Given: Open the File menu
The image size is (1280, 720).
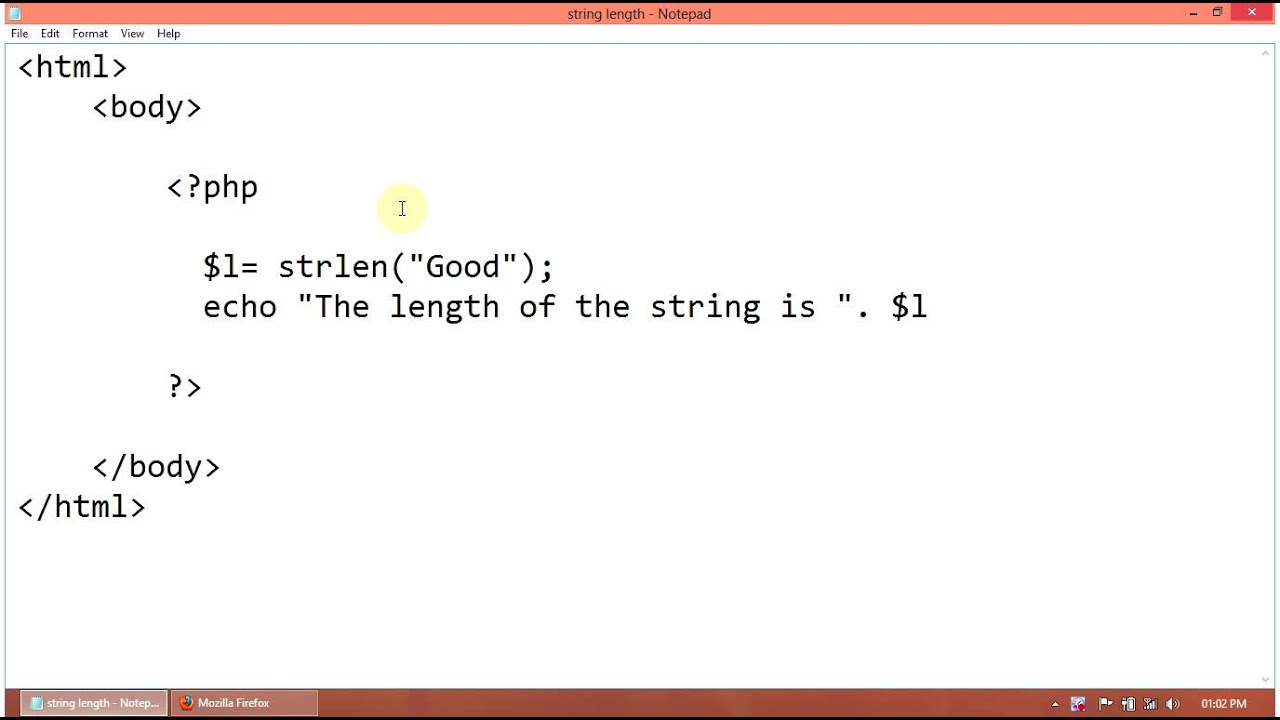Looking at the screenshot, I should pyautogui.click(x=19, y=34).
